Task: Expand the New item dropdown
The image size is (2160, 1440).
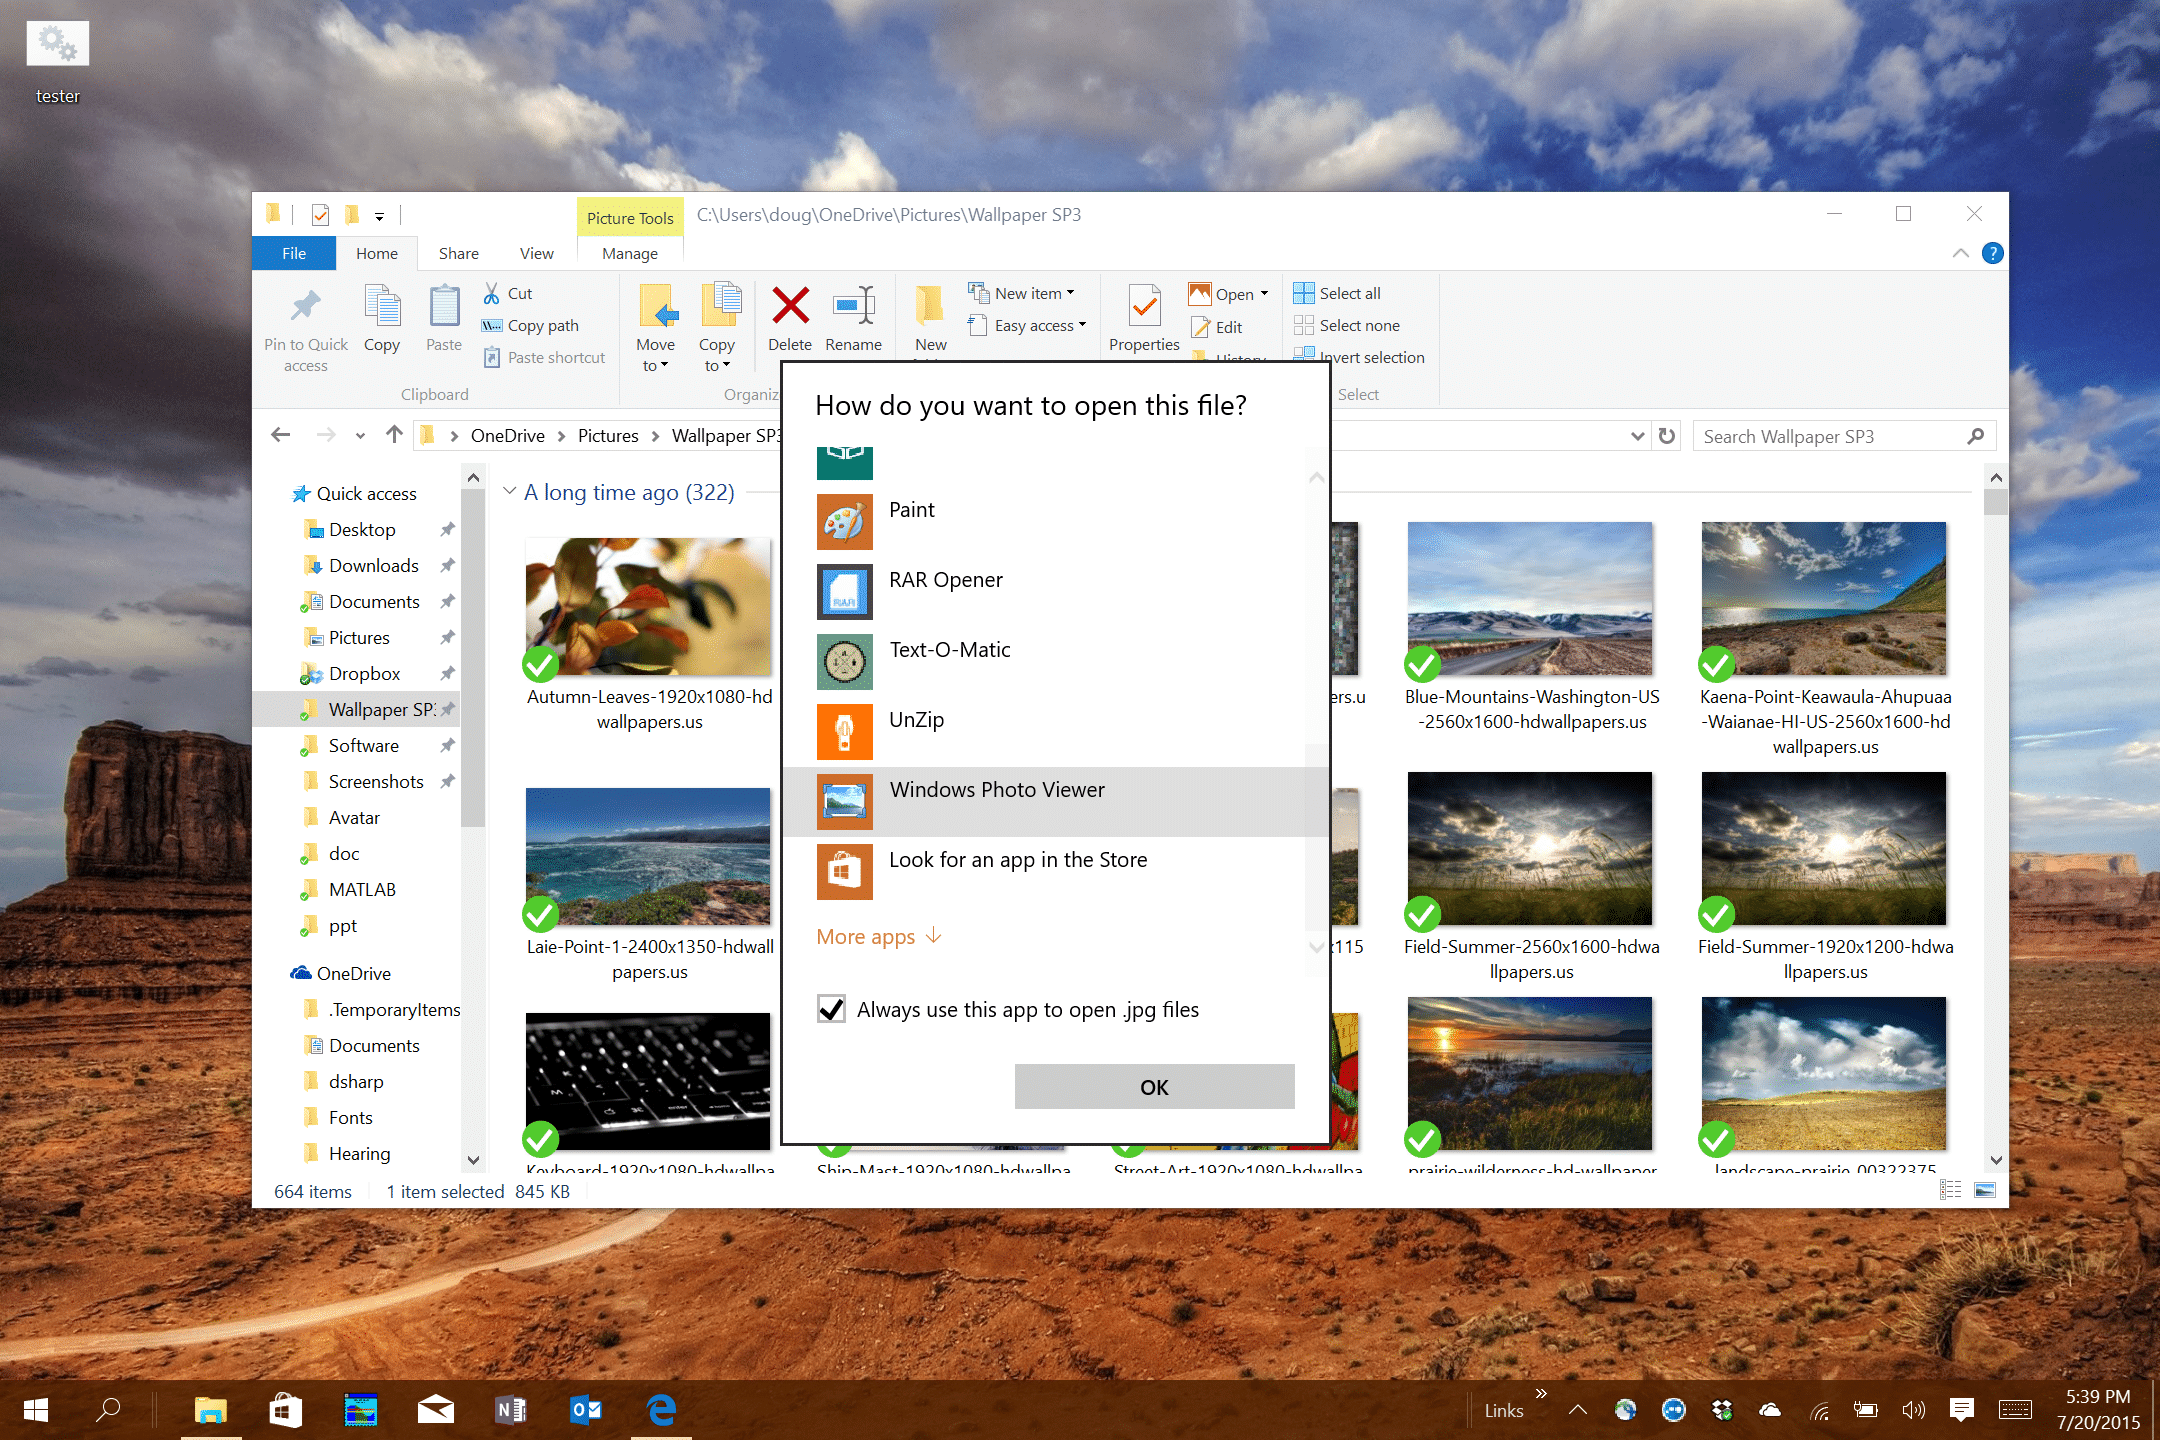Action: click(x=1022, y=293)
